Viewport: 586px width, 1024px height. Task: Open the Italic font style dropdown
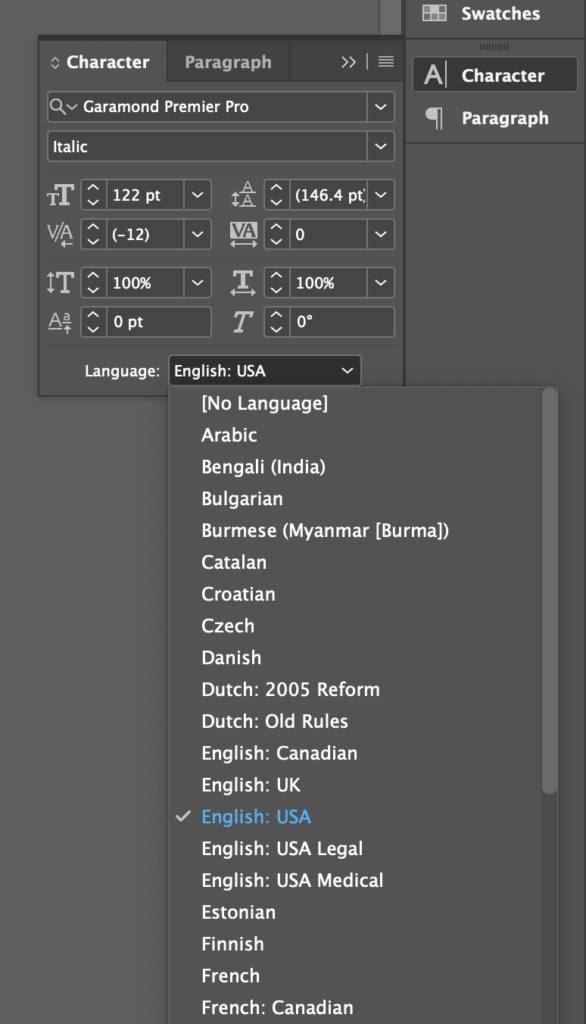point(381,146)
